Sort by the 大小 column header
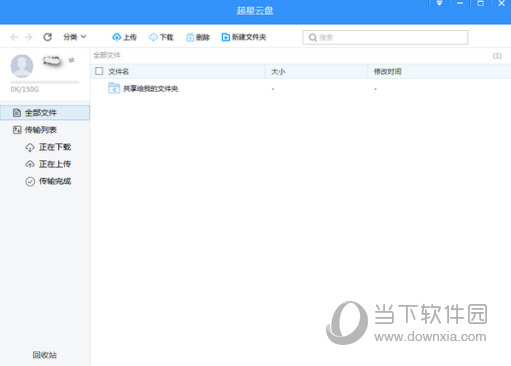 point(278,71)
